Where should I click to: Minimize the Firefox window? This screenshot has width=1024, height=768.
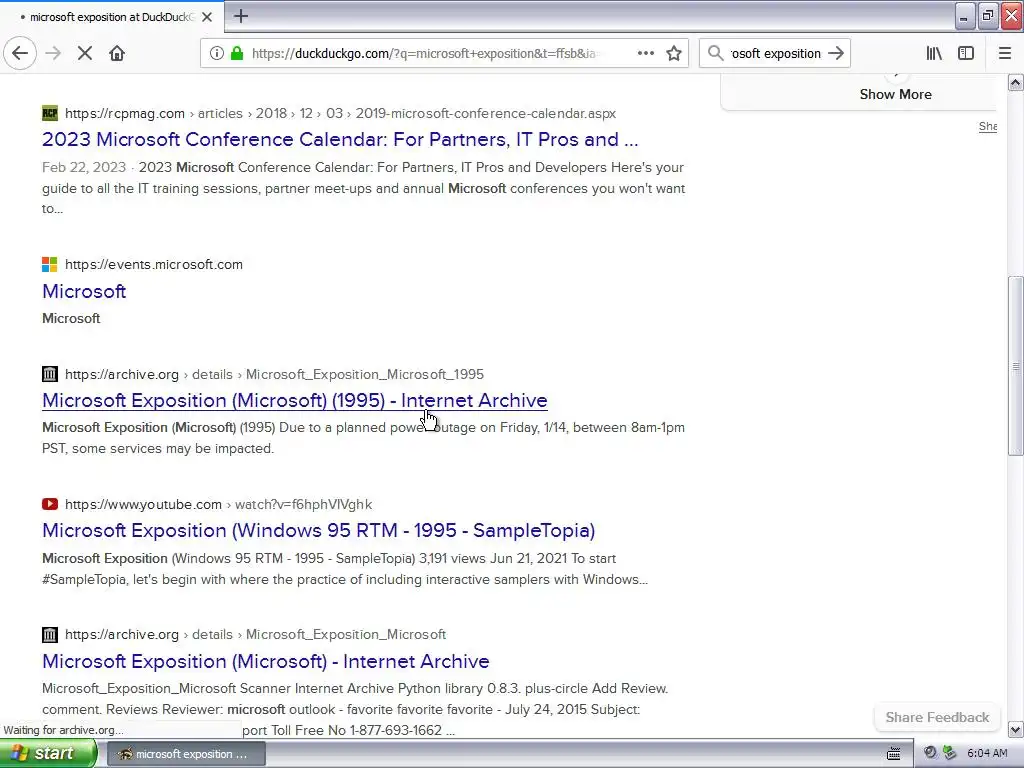coord(964,16)
